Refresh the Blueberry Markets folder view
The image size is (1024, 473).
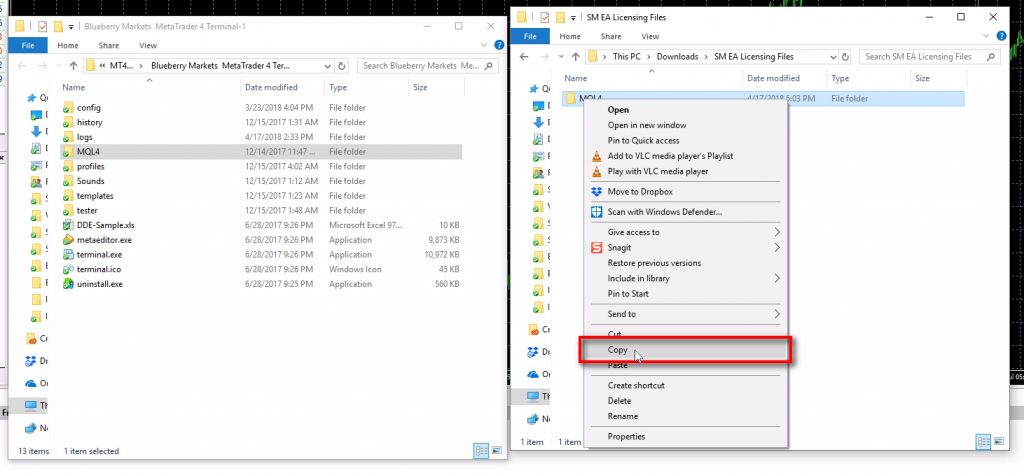[343, 66]
